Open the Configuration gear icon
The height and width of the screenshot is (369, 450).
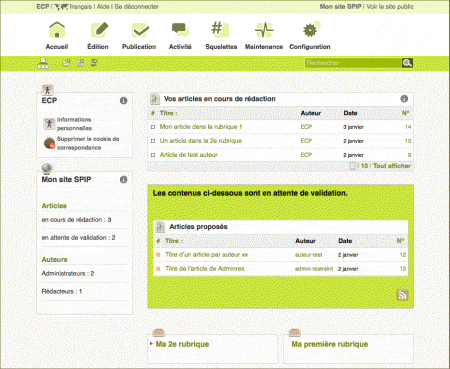coord(311,30)
